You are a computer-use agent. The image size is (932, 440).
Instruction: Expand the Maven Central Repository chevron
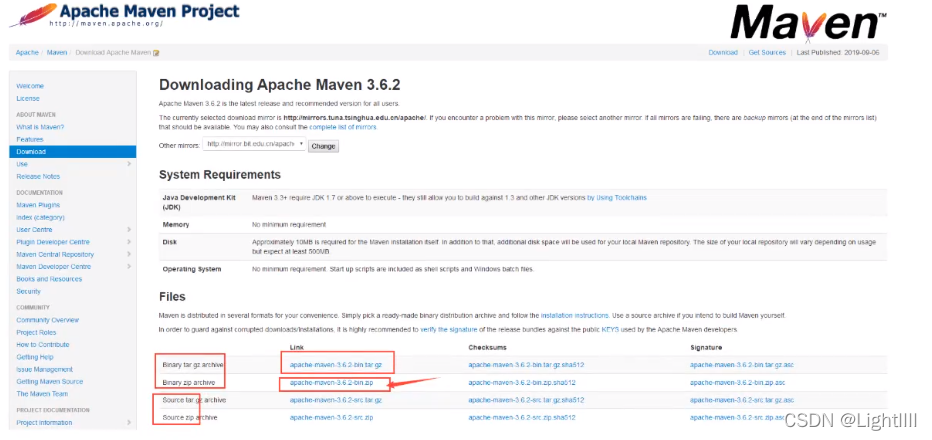pyautogui.click(x=129, y=254)
